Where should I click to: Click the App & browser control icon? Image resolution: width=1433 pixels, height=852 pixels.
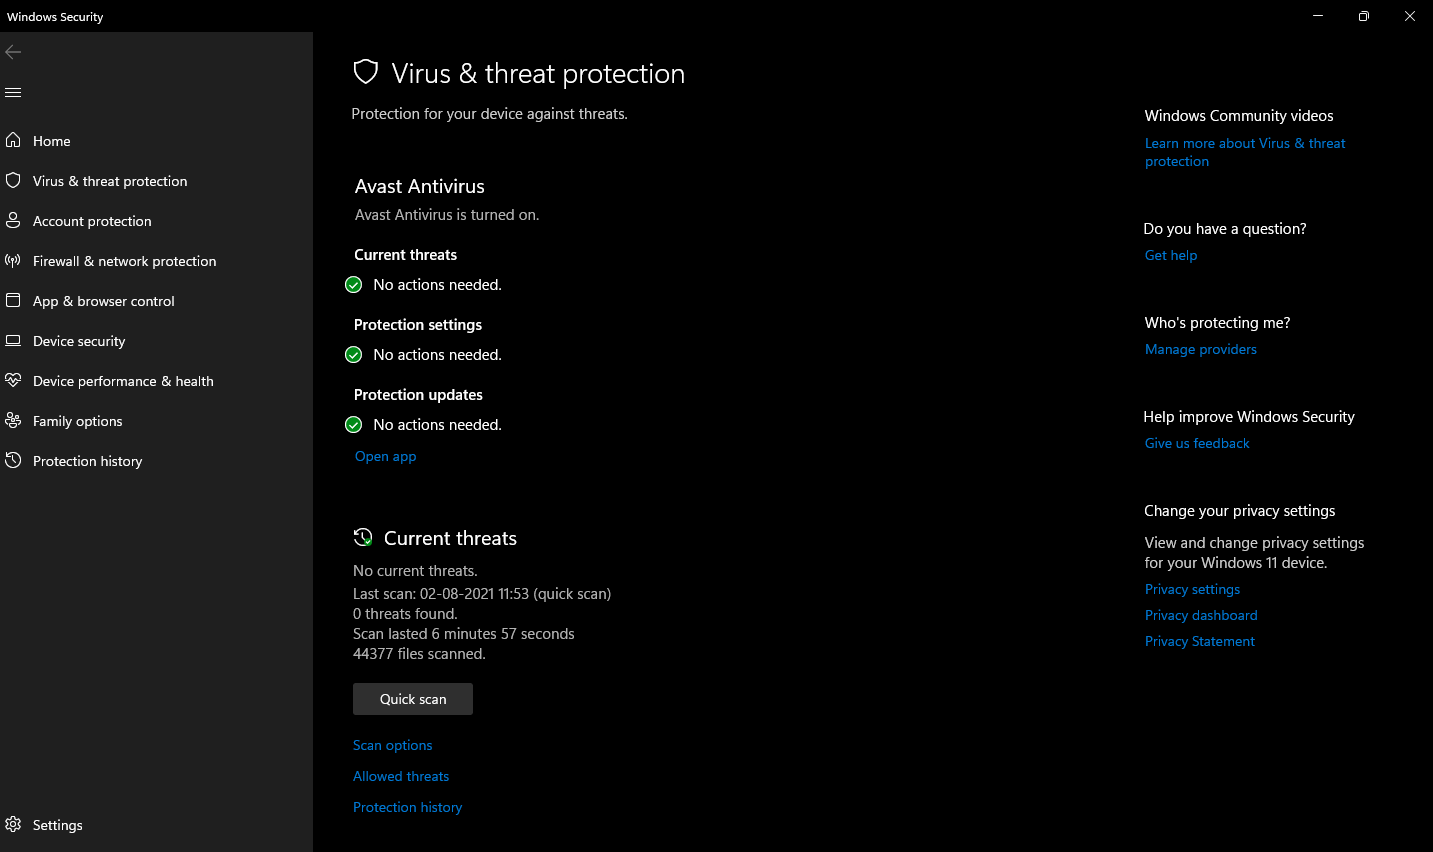[x=13, y=300]
